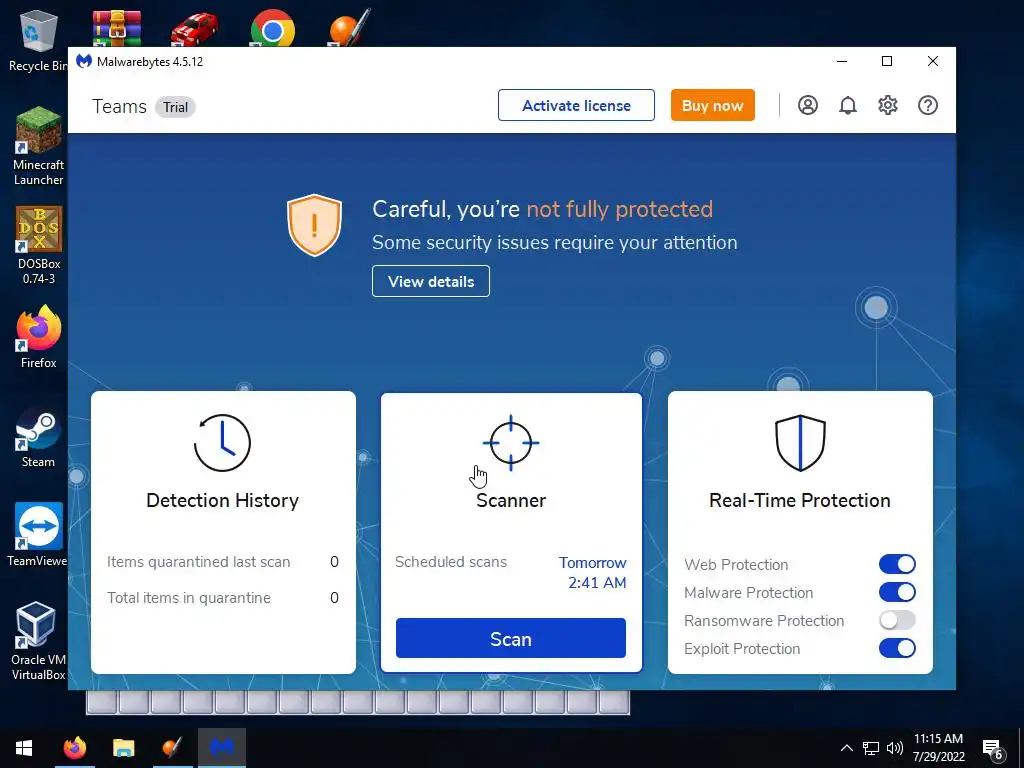Click 'Some security issues require your attention' text
1024x768 pixels.
point(554,242)
